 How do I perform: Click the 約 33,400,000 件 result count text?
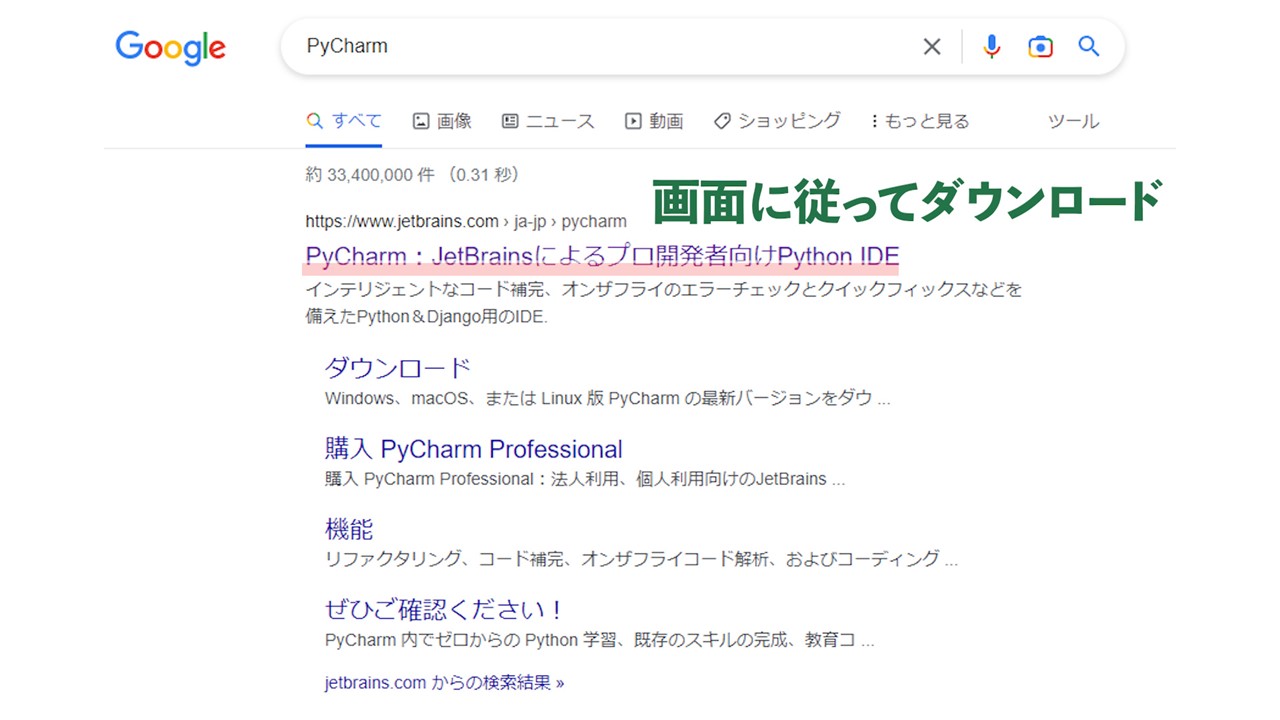[x=413, y=174]
